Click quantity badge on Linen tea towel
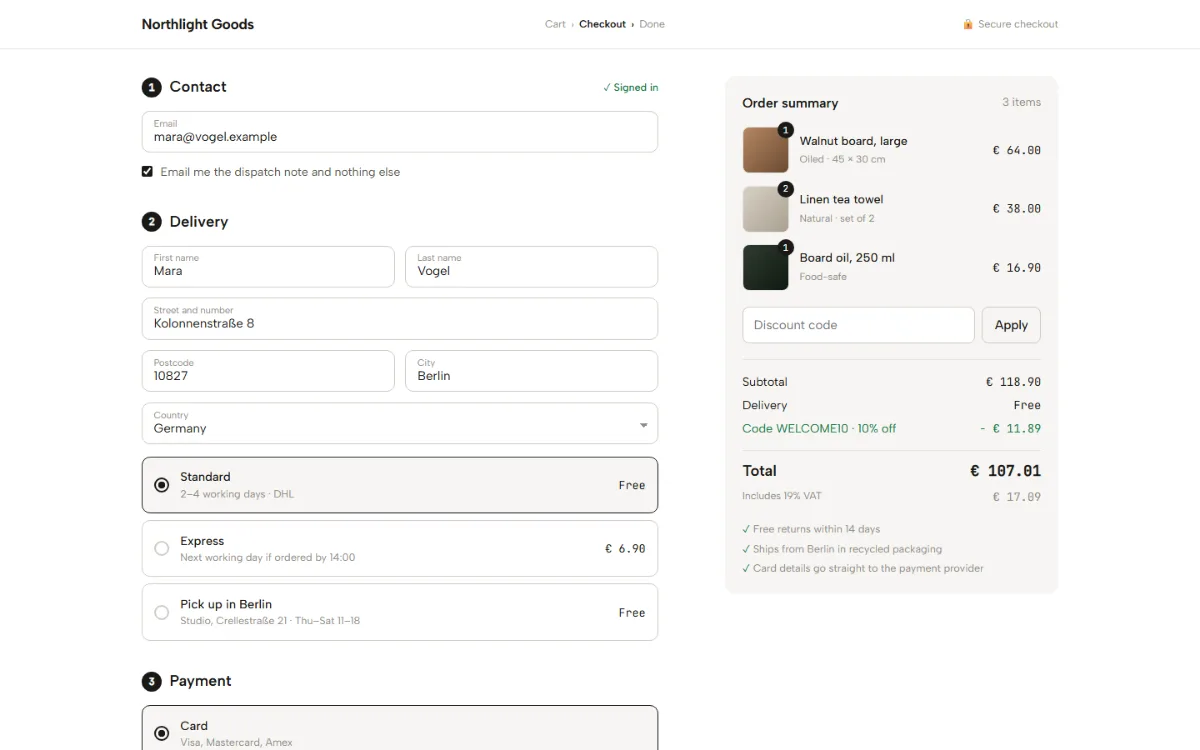 pyautogui.click(x=785, y=189)
